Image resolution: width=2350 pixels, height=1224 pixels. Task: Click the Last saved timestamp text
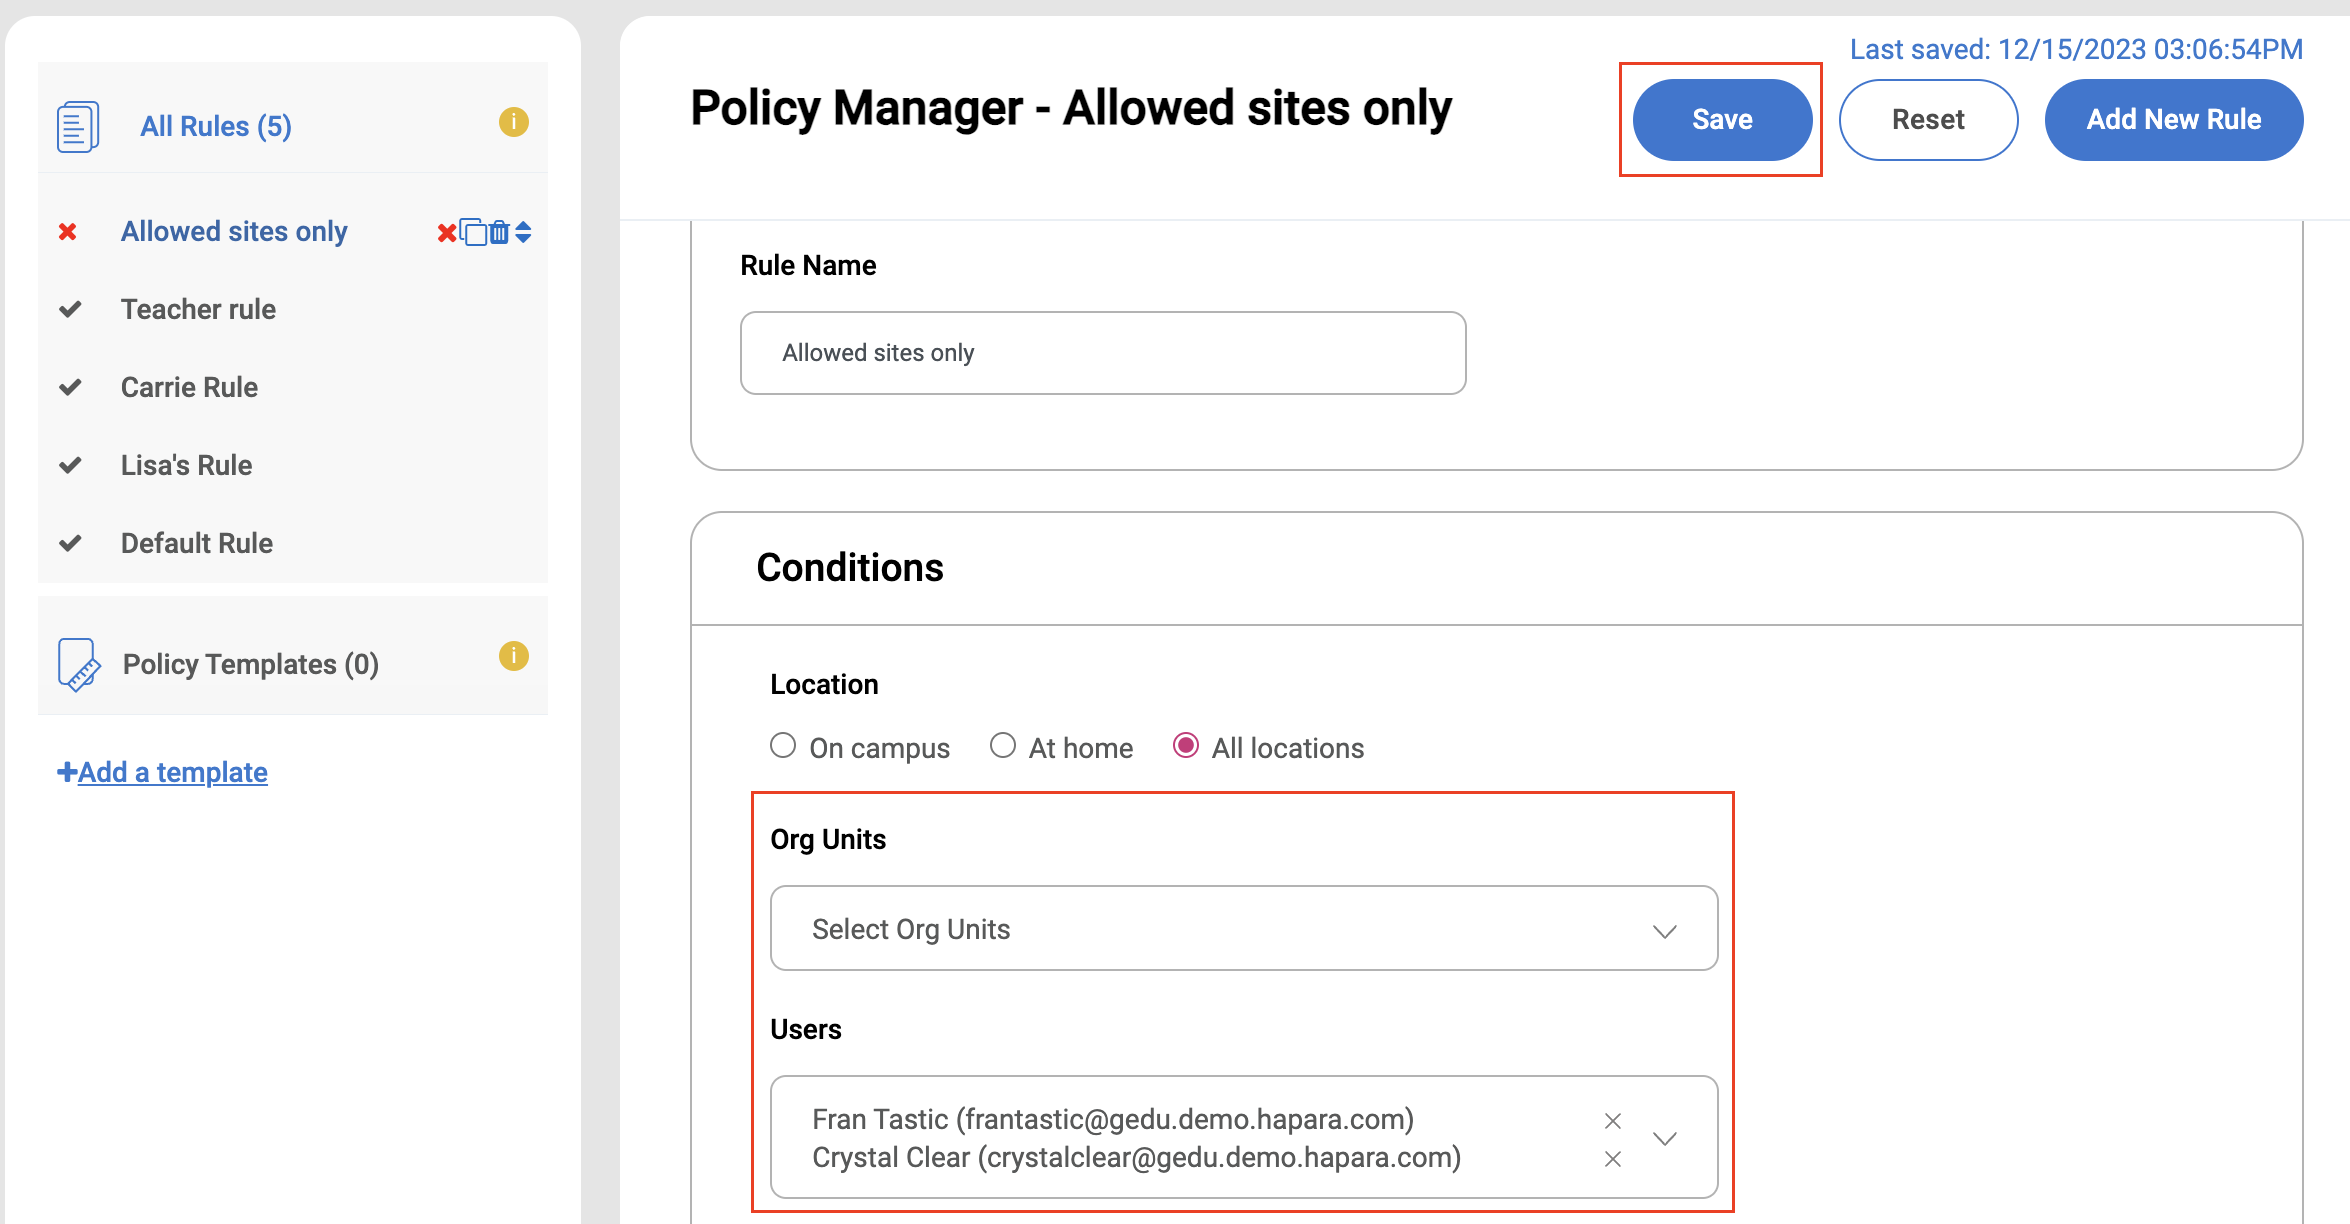(2076, 50)
